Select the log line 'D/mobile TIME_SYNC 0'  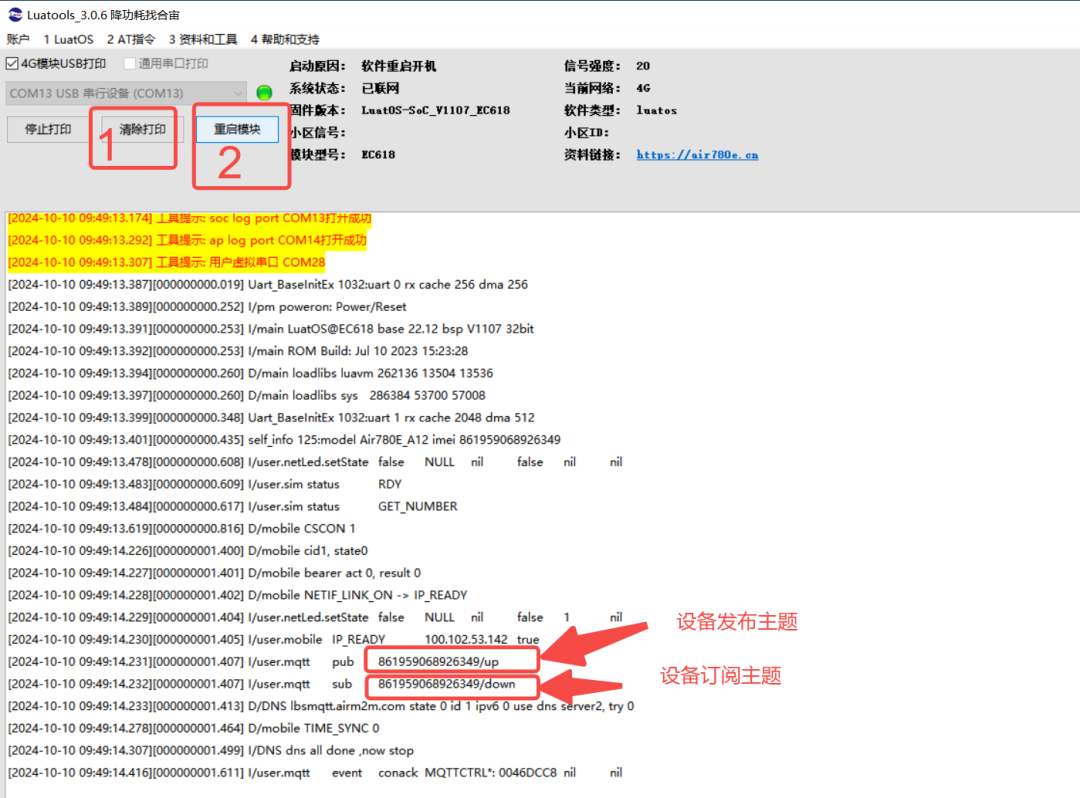point(194,728)
